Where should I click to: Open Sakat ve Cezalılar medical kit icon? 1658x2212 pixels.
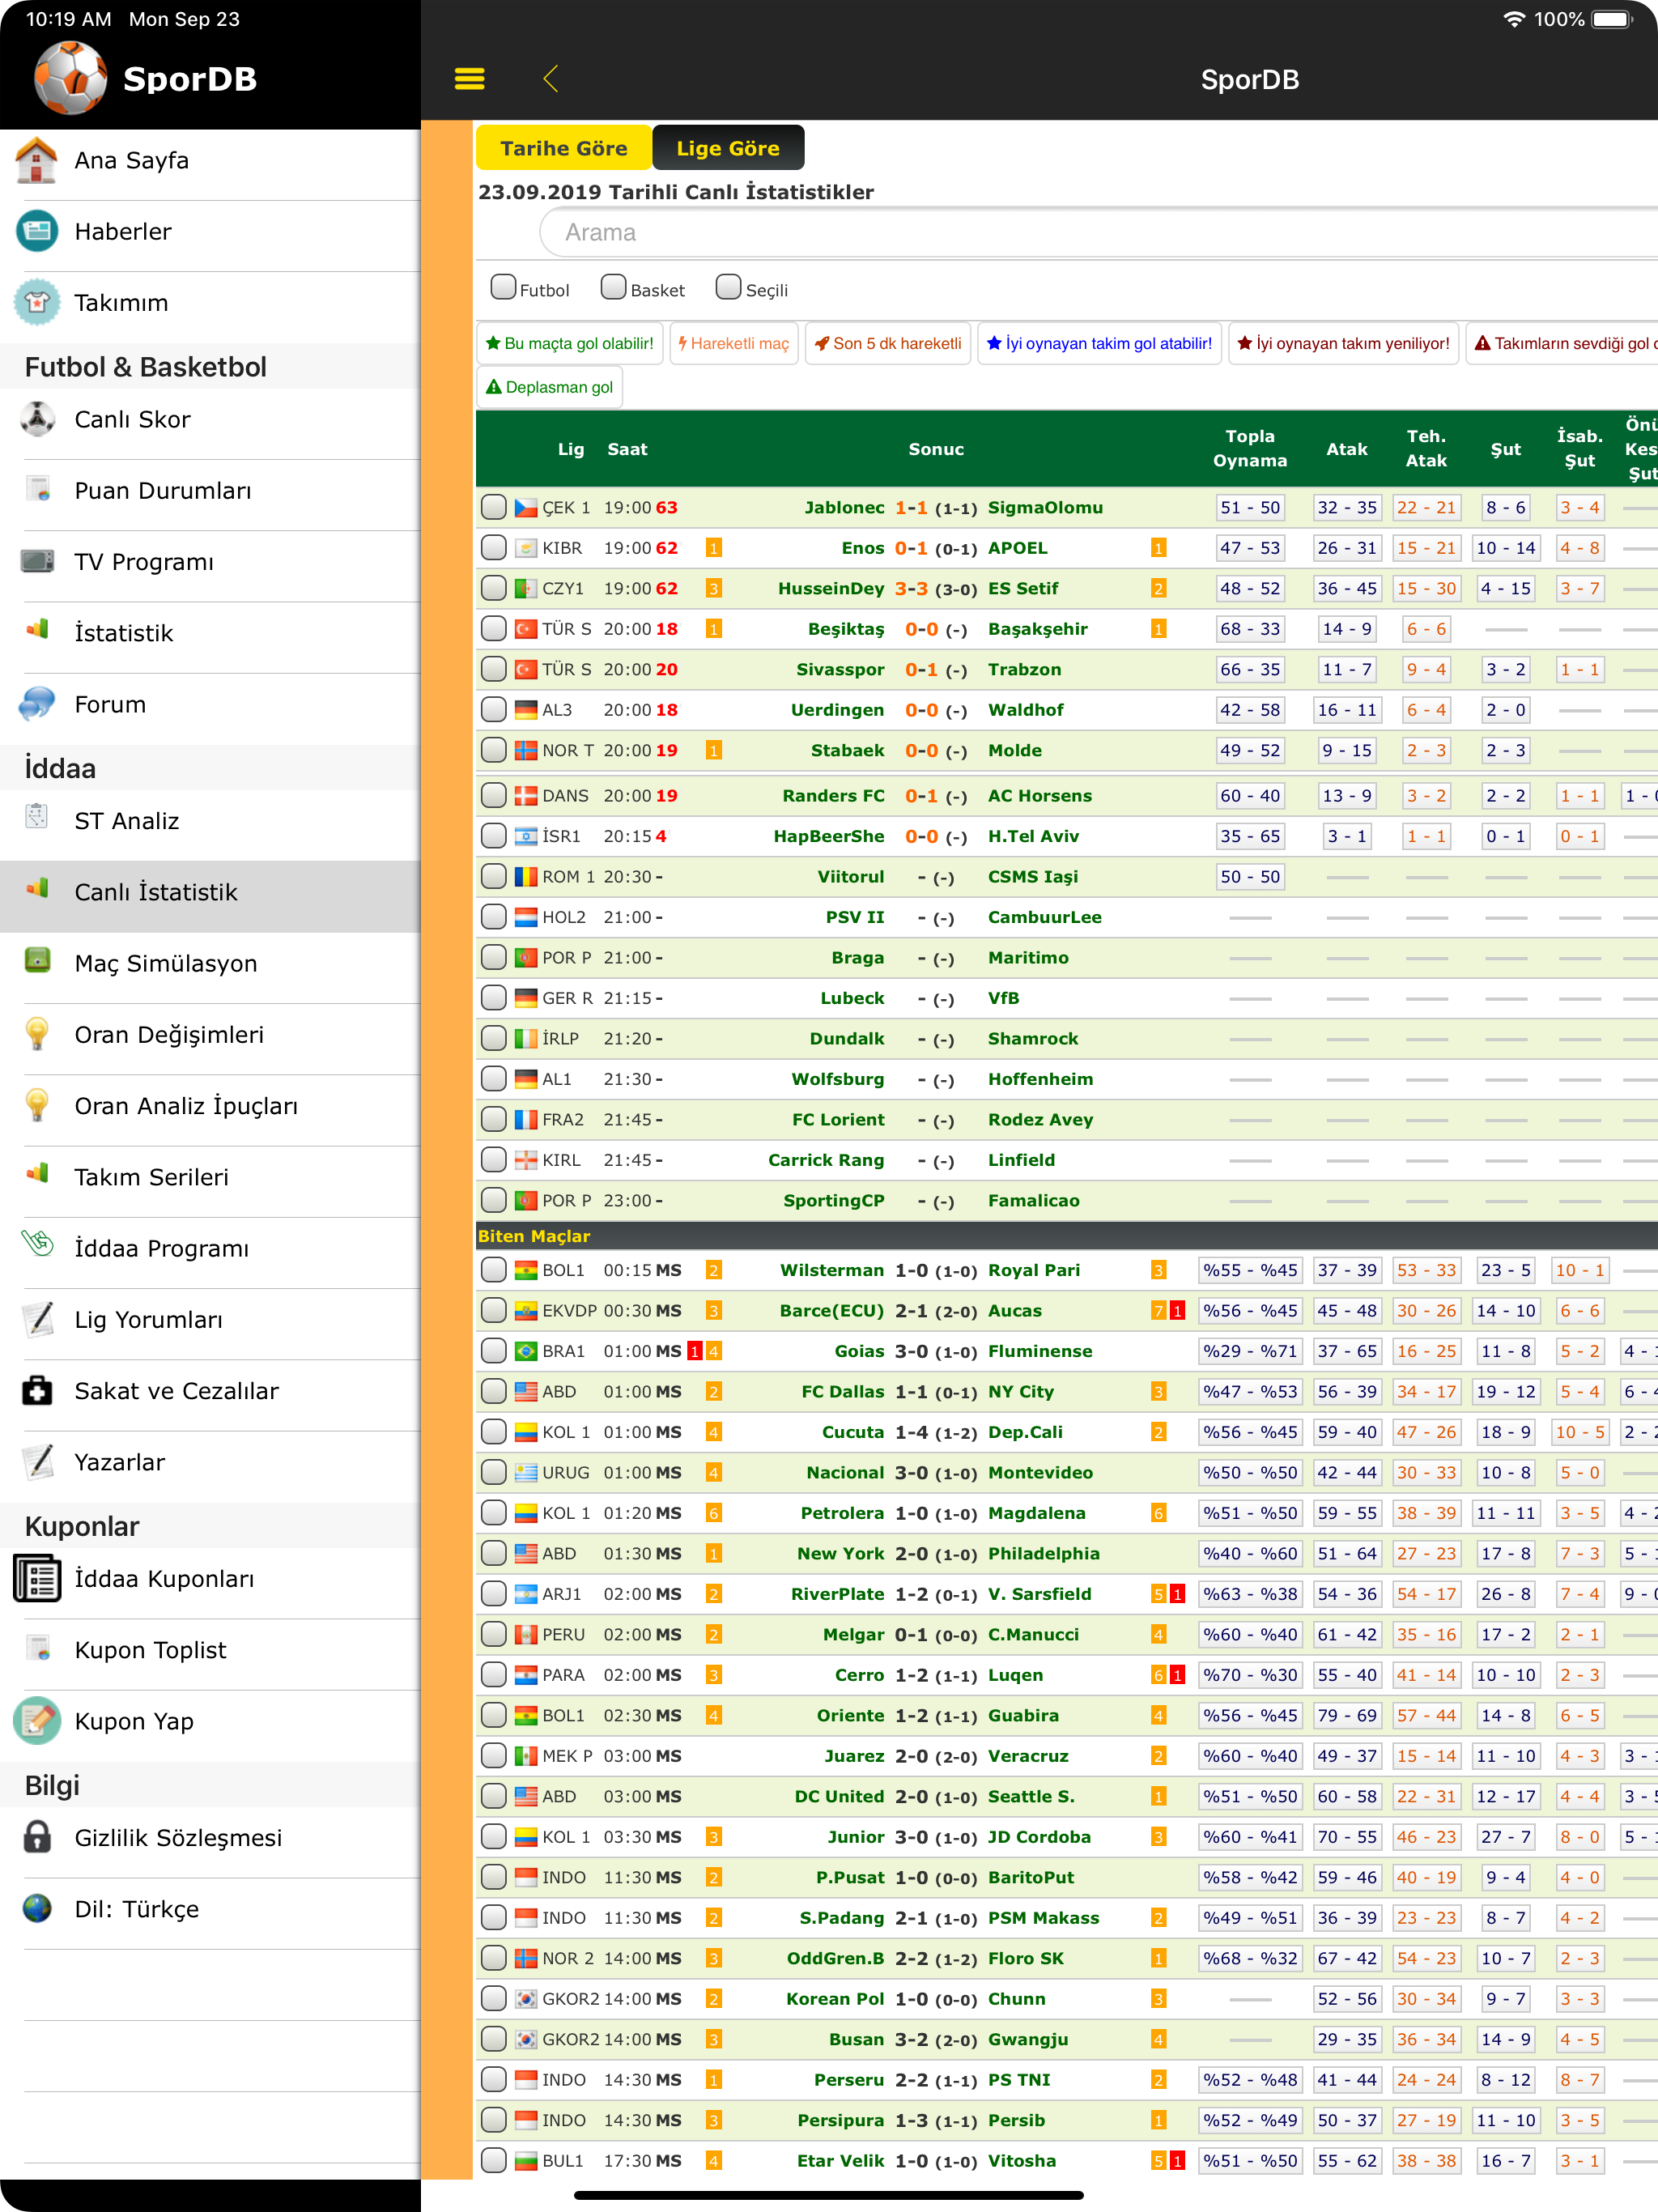pos(37,1391)
